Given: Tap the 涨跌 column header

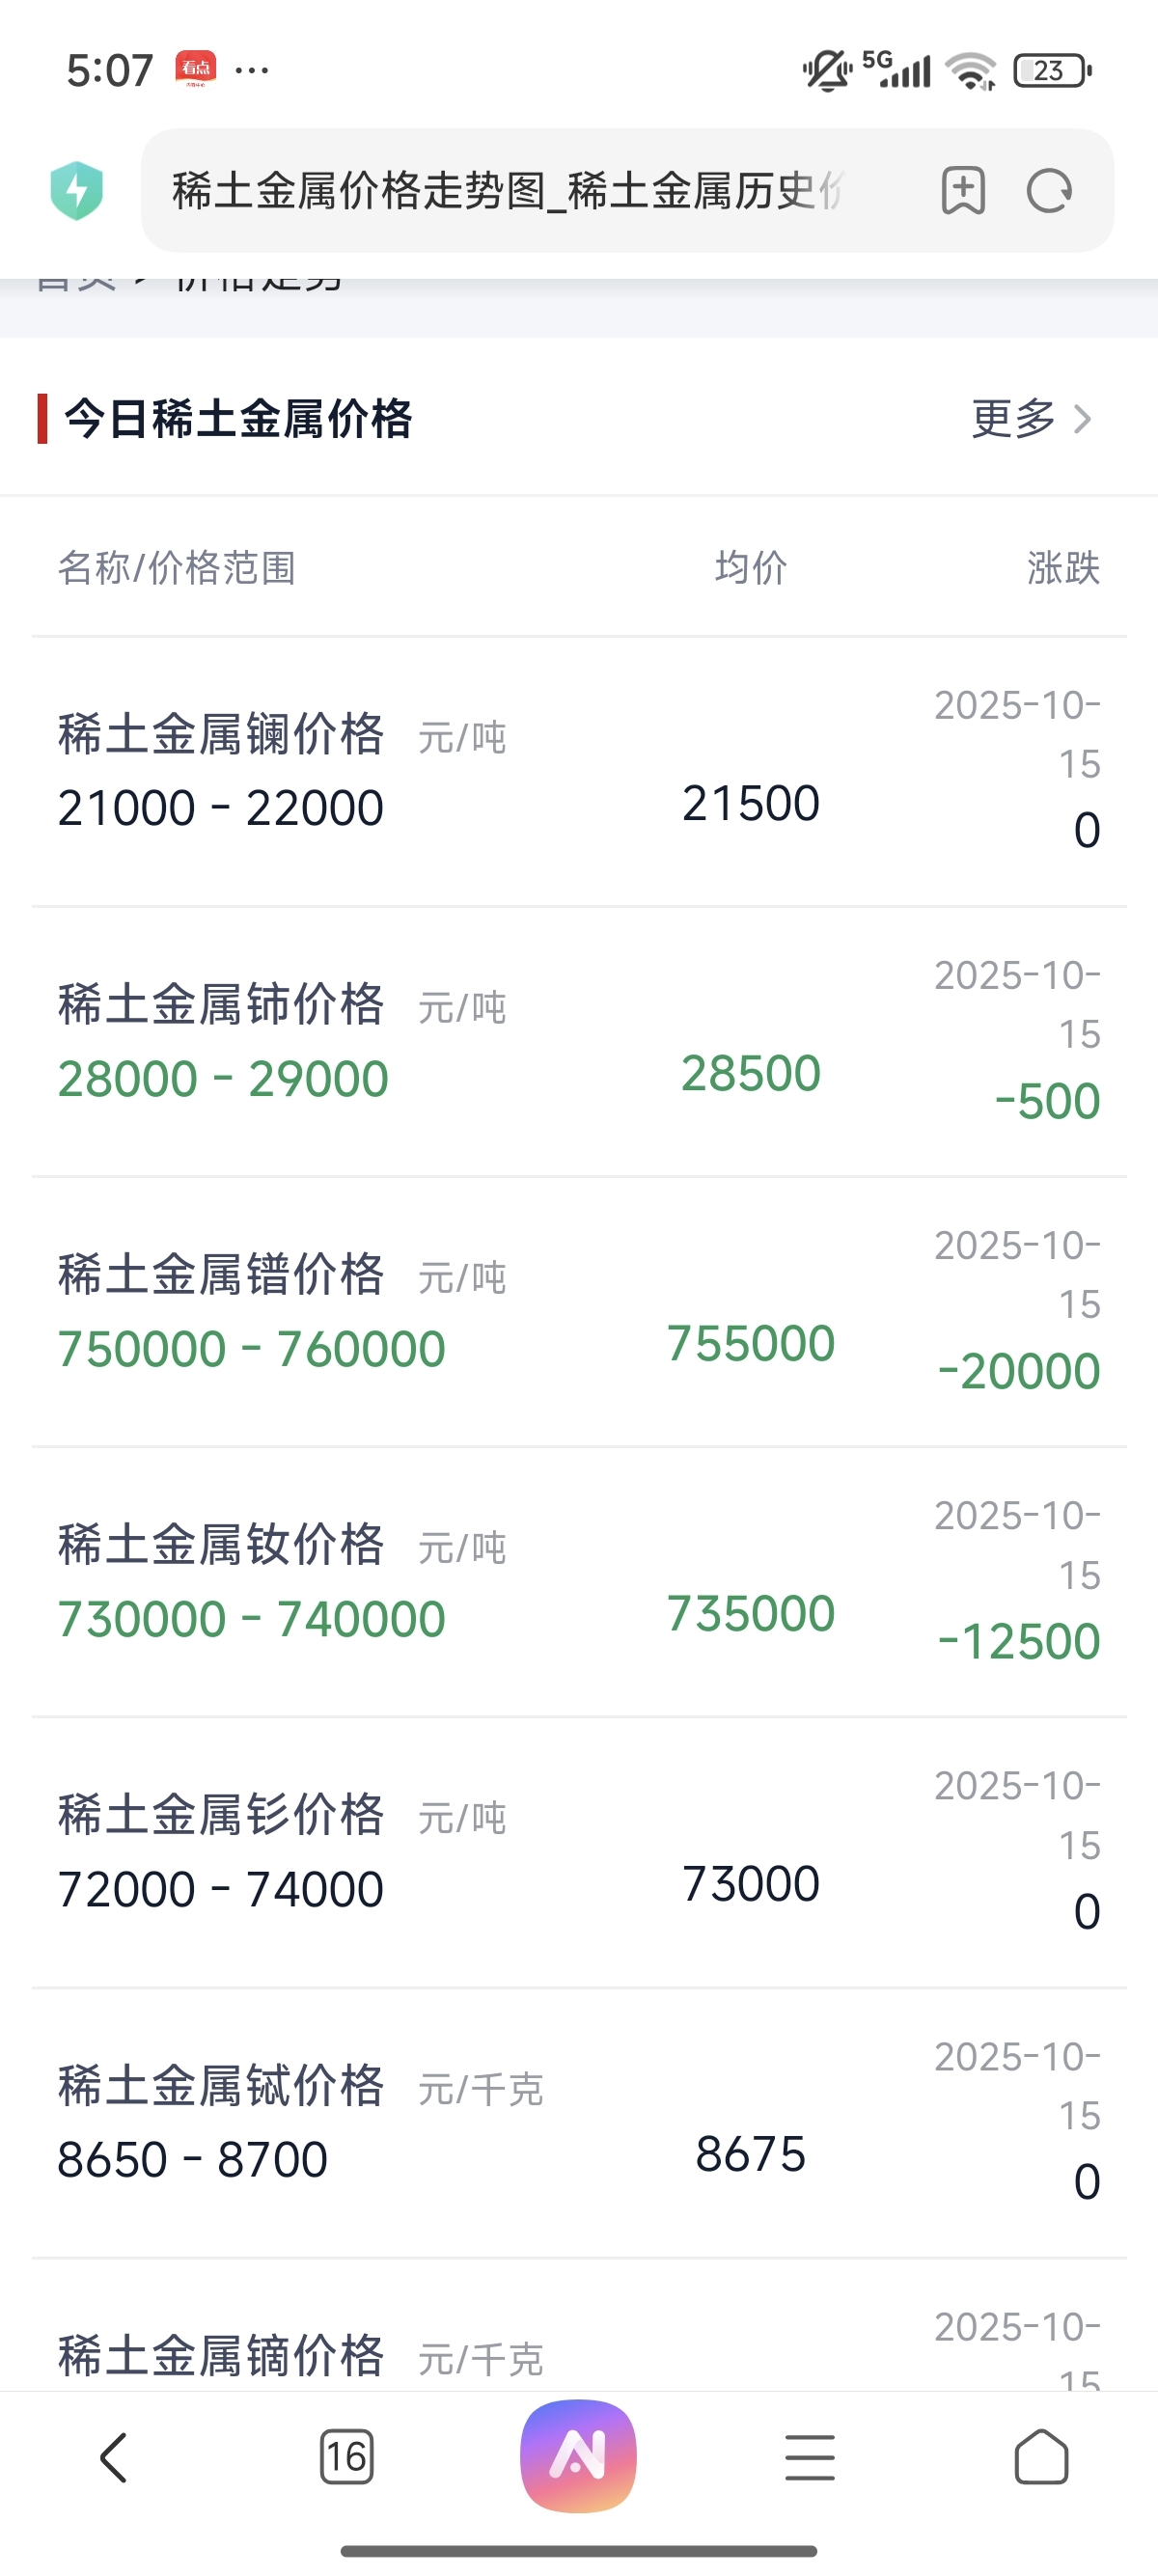Looking at the screenshot, I should [1063, 568].
